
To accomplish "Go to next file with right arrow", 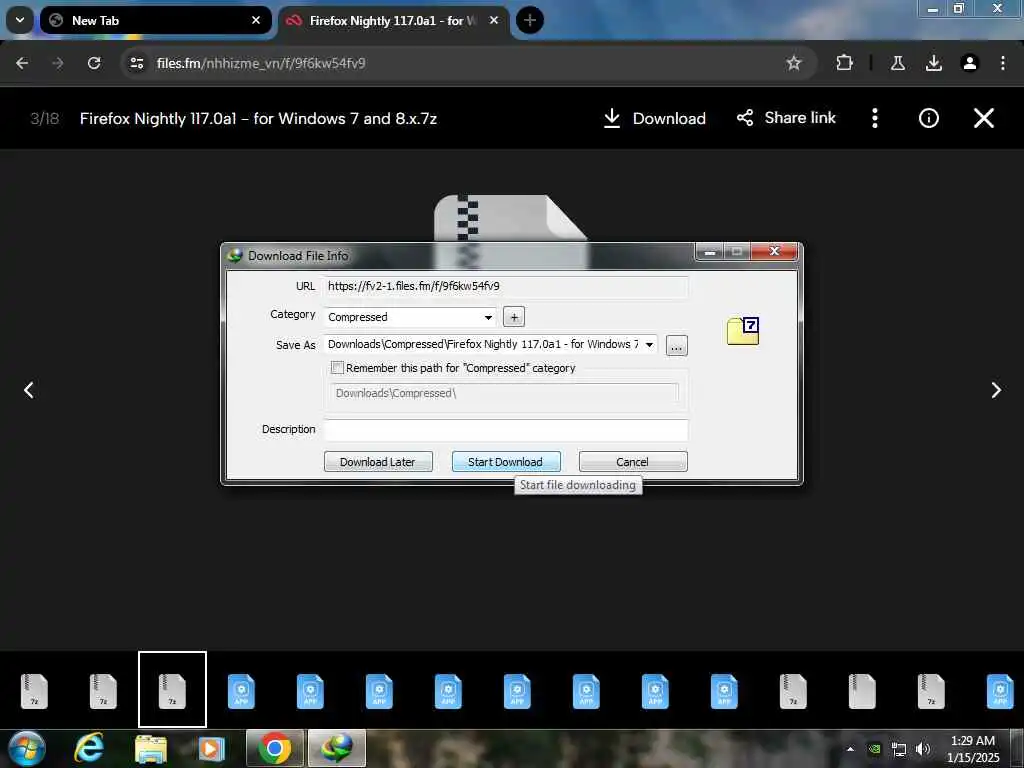I will pyautogui.click(x=995, y=390).
